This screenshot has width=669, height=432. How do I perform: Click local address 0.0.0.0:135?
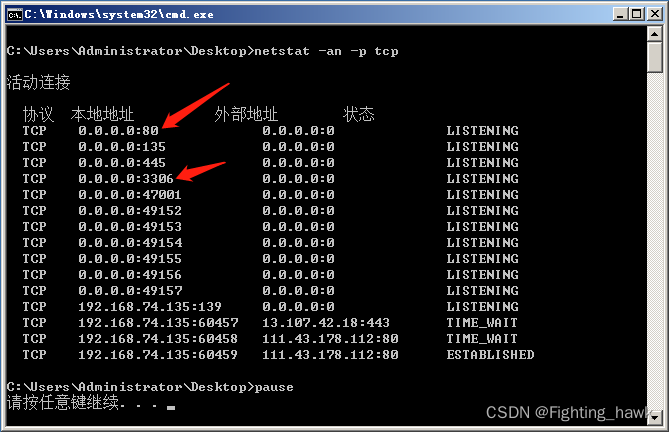[x=122, y=147]
